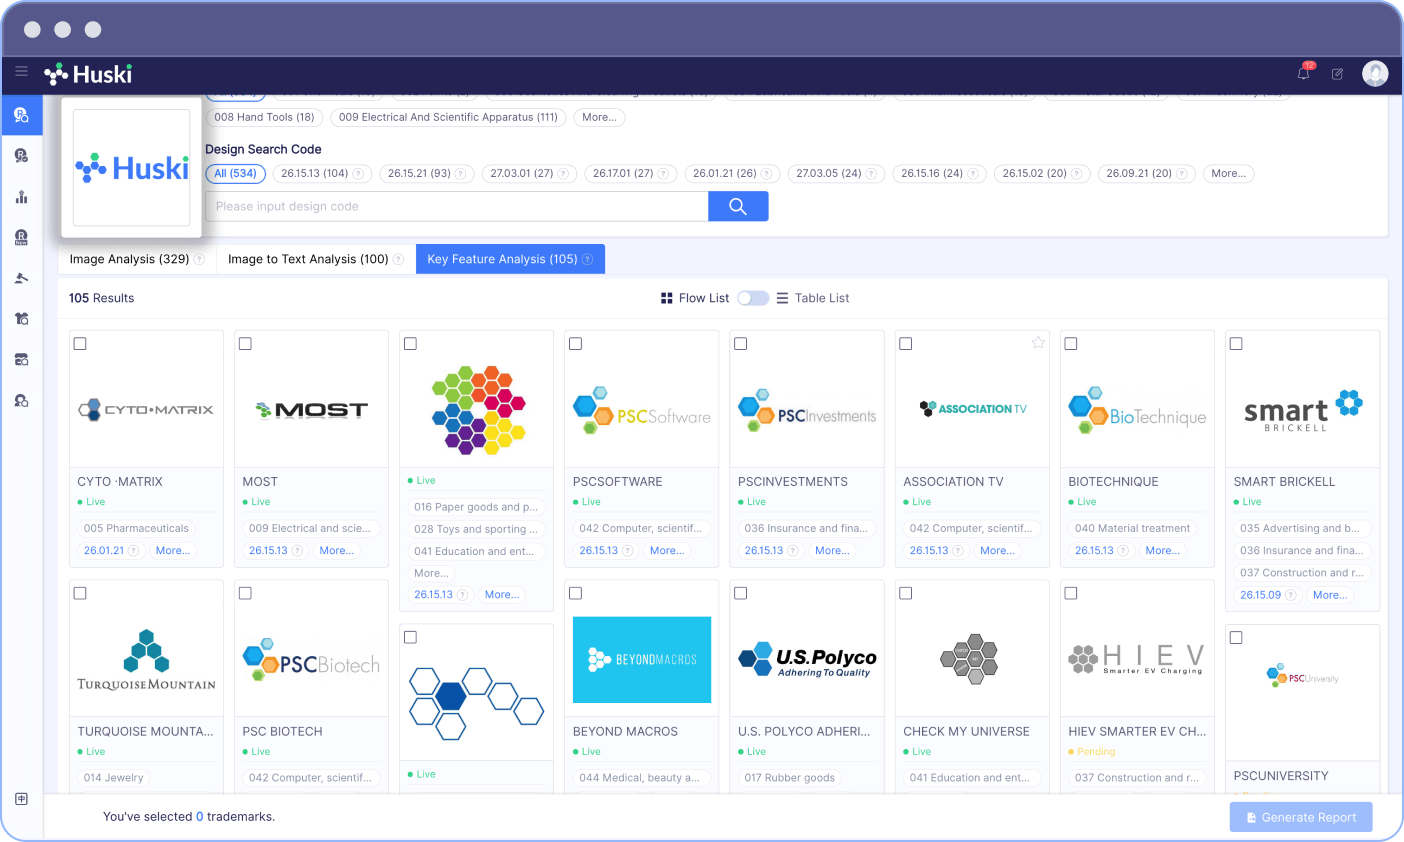Viewport: 1404px width, 842px height.
Task: Switch to Image Analysis (329) tab
Action: click(129, 259)
